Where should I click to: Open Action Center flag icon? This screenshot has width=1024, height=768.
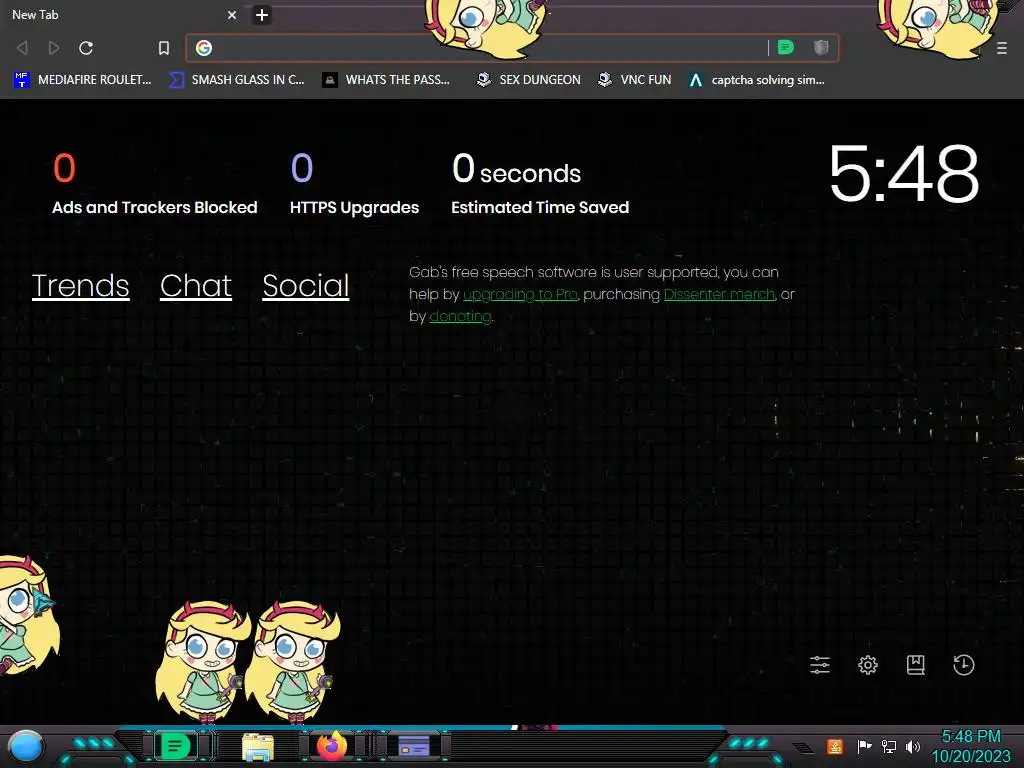click(x=864, y=746)
